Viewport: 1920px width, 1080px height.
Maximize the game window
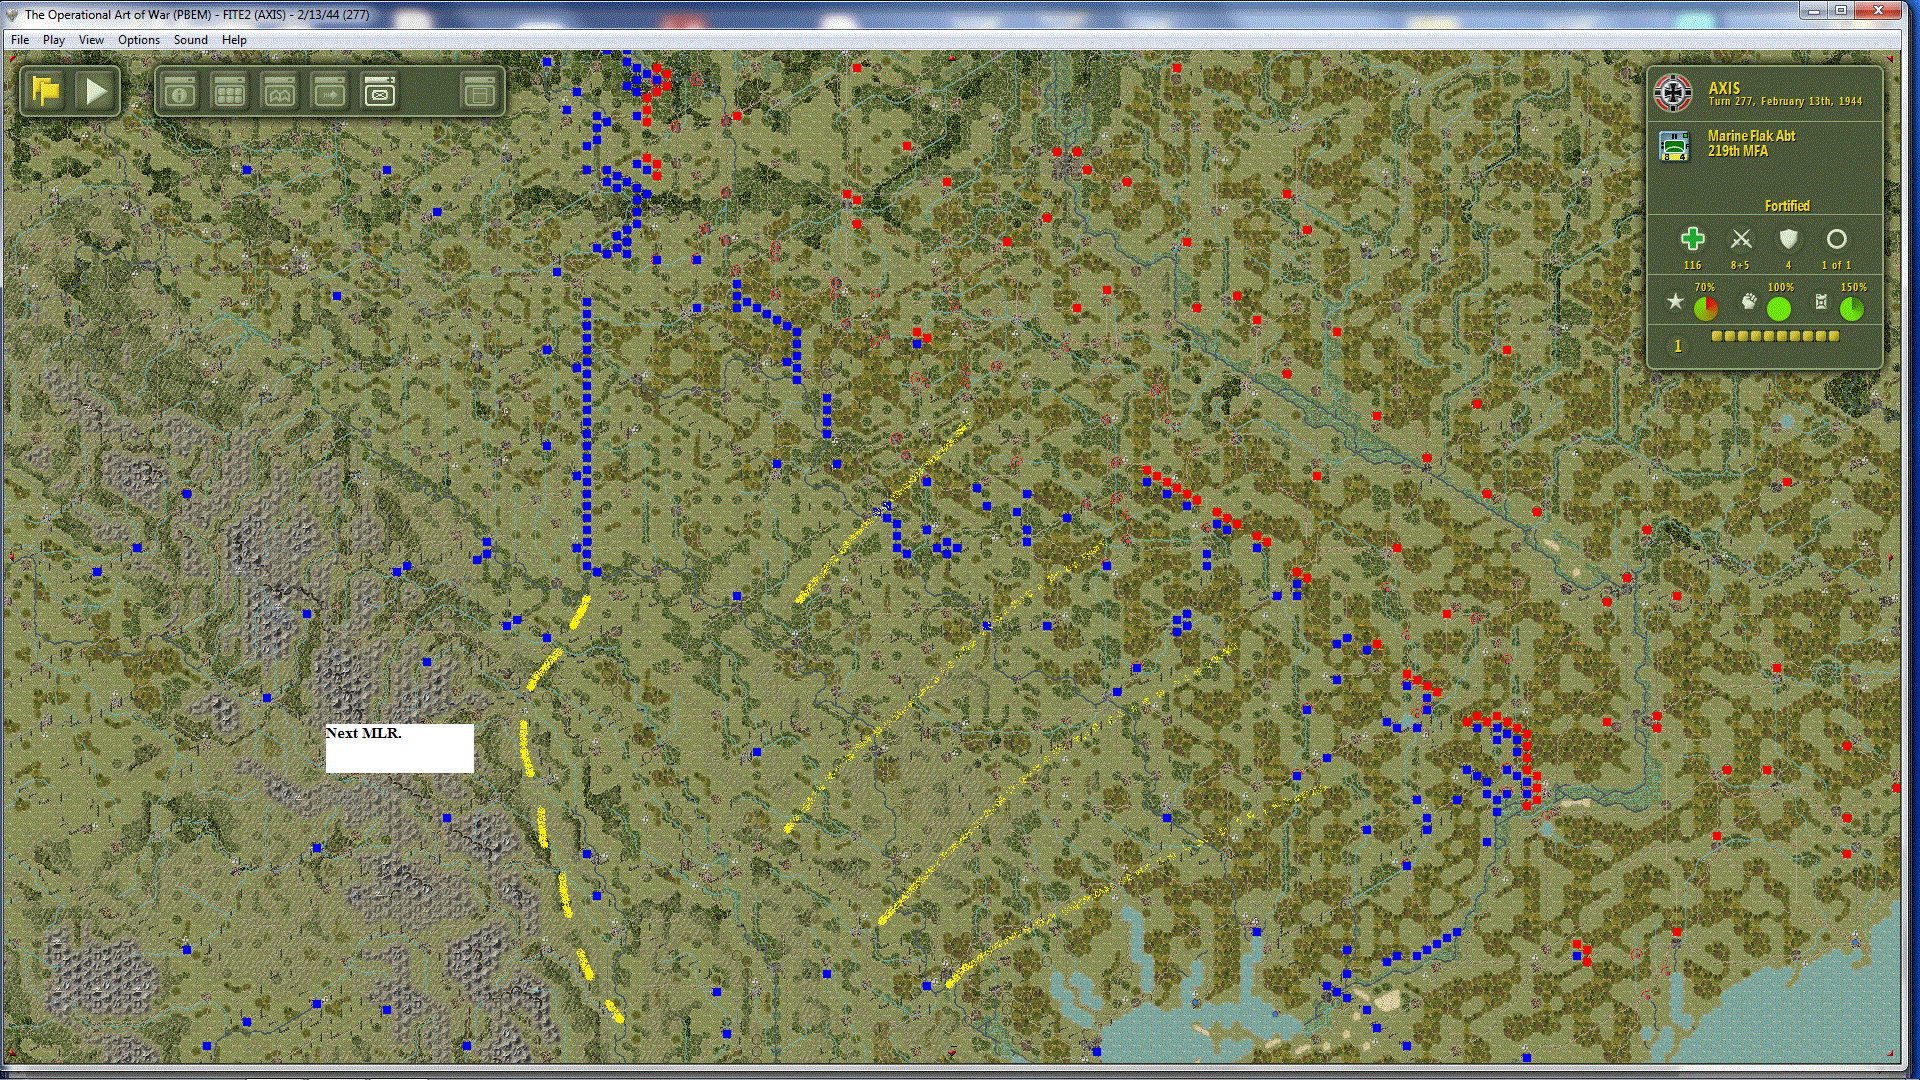click(1840, 11)
